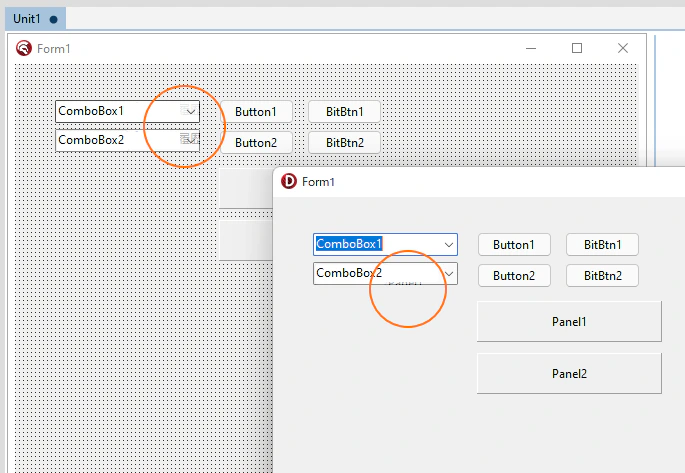Click Button2 in the running Form1 window
This screenshot has width=685, height=473.
pyautogui.click(x=514, y=276)
